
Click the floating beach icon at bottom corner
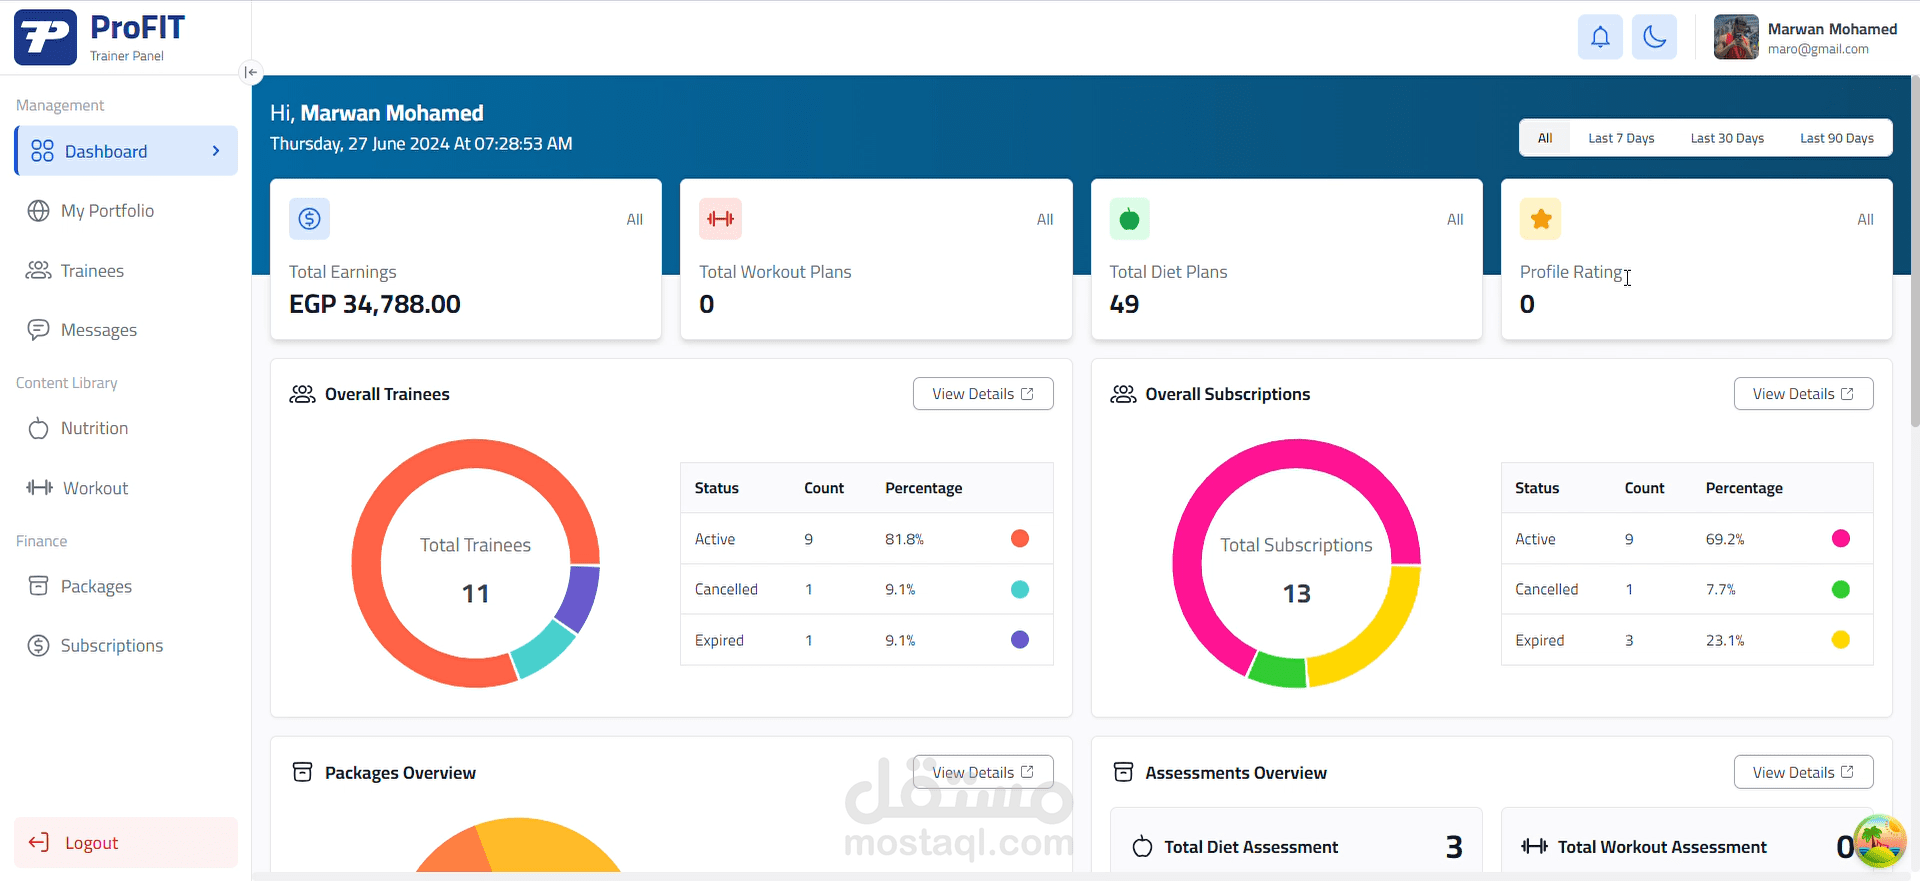tap(1880, 840)
